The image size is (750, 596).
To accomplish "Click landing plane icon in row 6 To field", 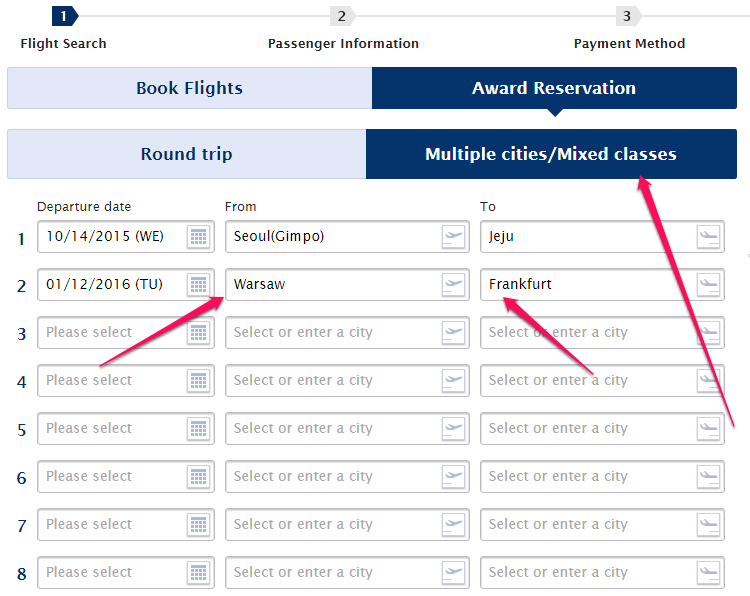I will [x=708, y=477].
